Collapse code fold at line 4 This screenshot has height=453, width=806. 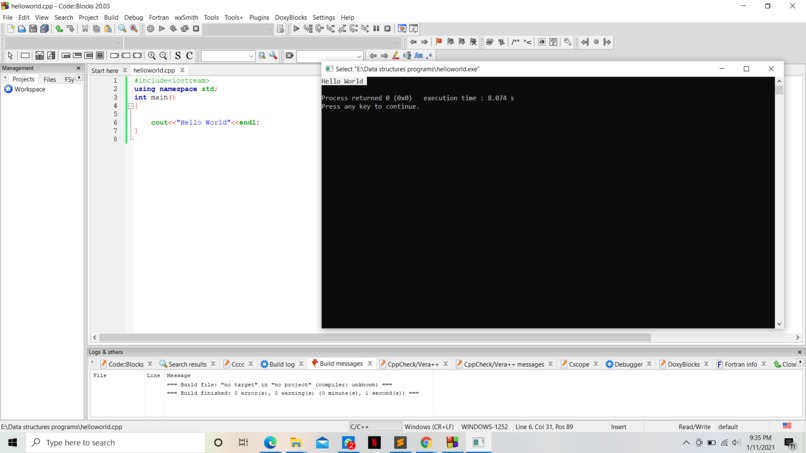tap(131, 106)
